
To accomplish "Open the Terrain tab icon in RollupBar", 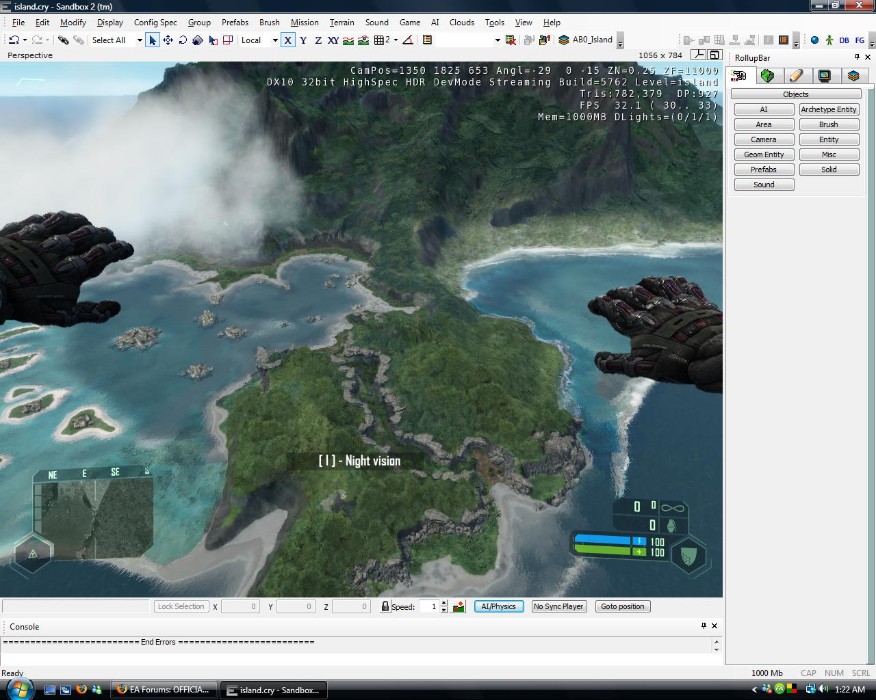I will click(767, 75).
